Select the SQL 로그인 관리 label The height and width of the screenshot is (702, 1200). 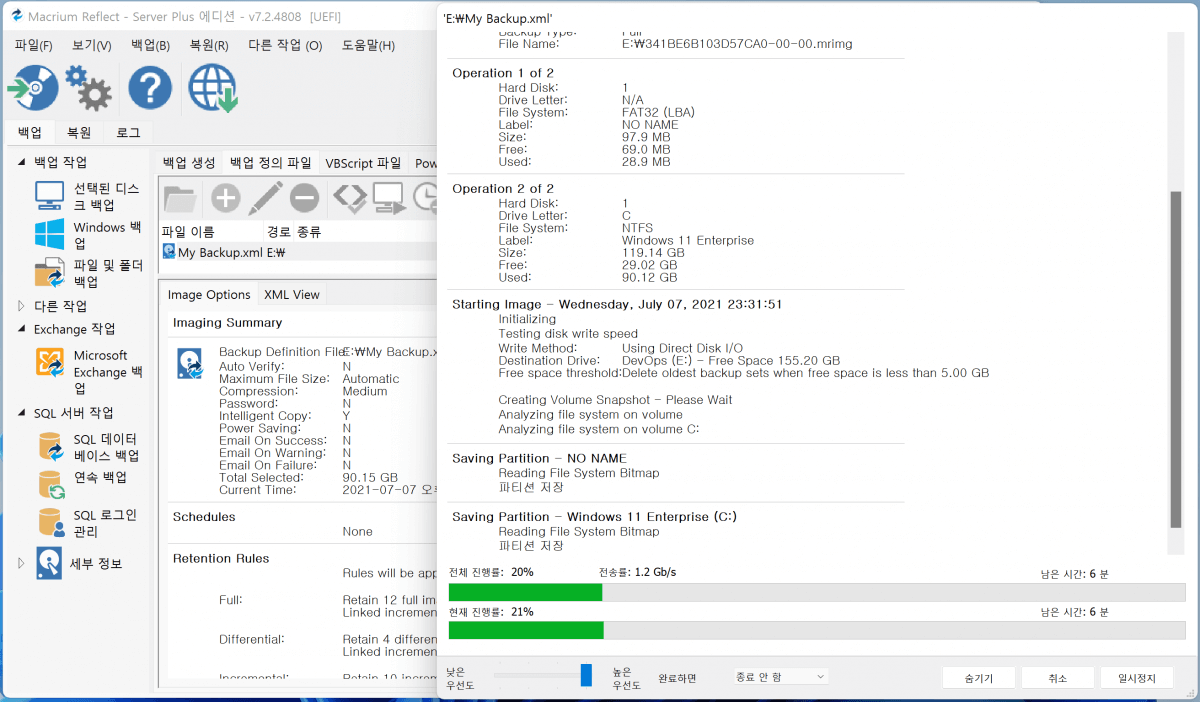(x=105, y=523)
